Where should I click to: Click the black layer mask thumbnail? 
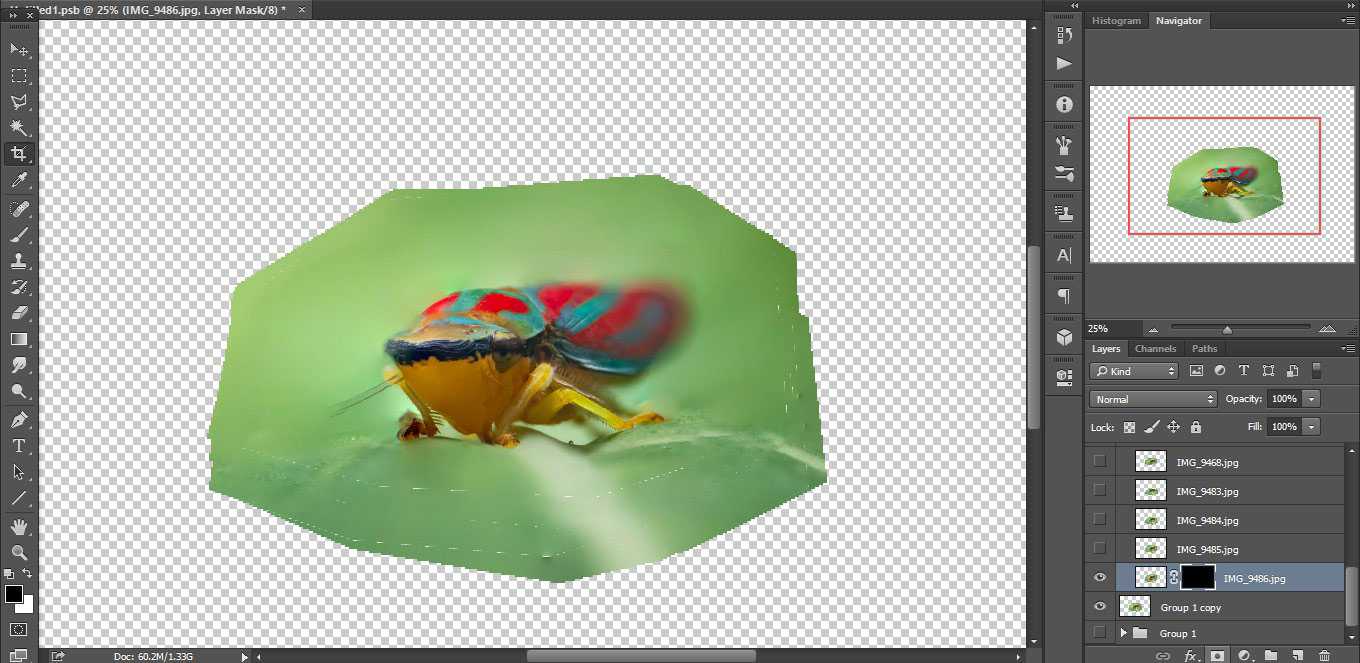1198,577
